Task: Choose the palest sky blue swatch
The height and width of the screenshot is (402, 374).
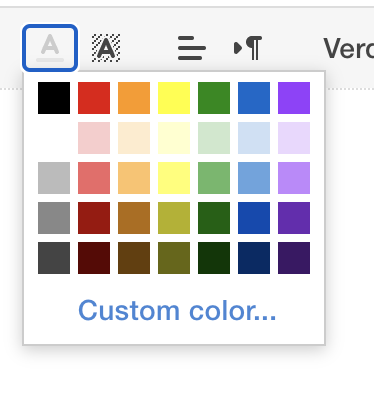Action: (x=254, y=138)
